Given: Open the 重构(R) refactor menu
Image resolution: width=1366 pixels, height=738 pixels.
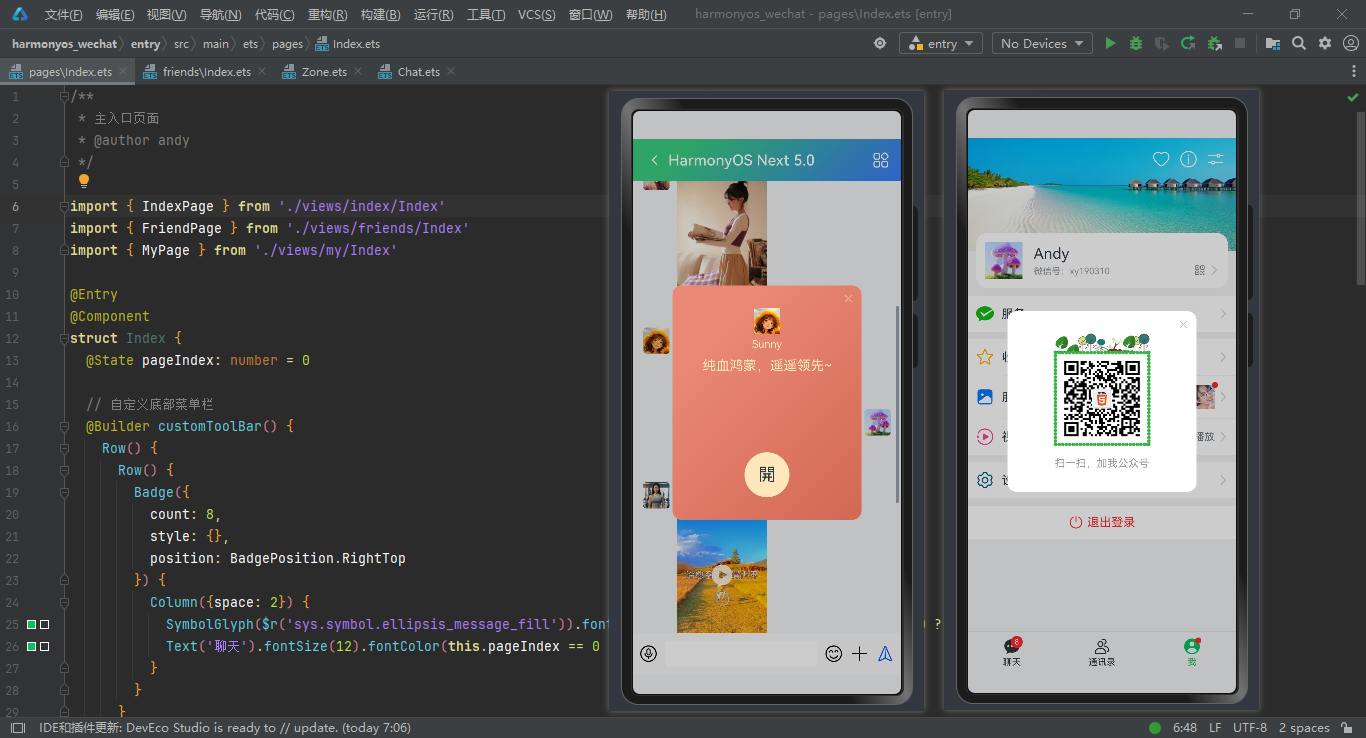Looking at the screenshot, I should 327,15.
